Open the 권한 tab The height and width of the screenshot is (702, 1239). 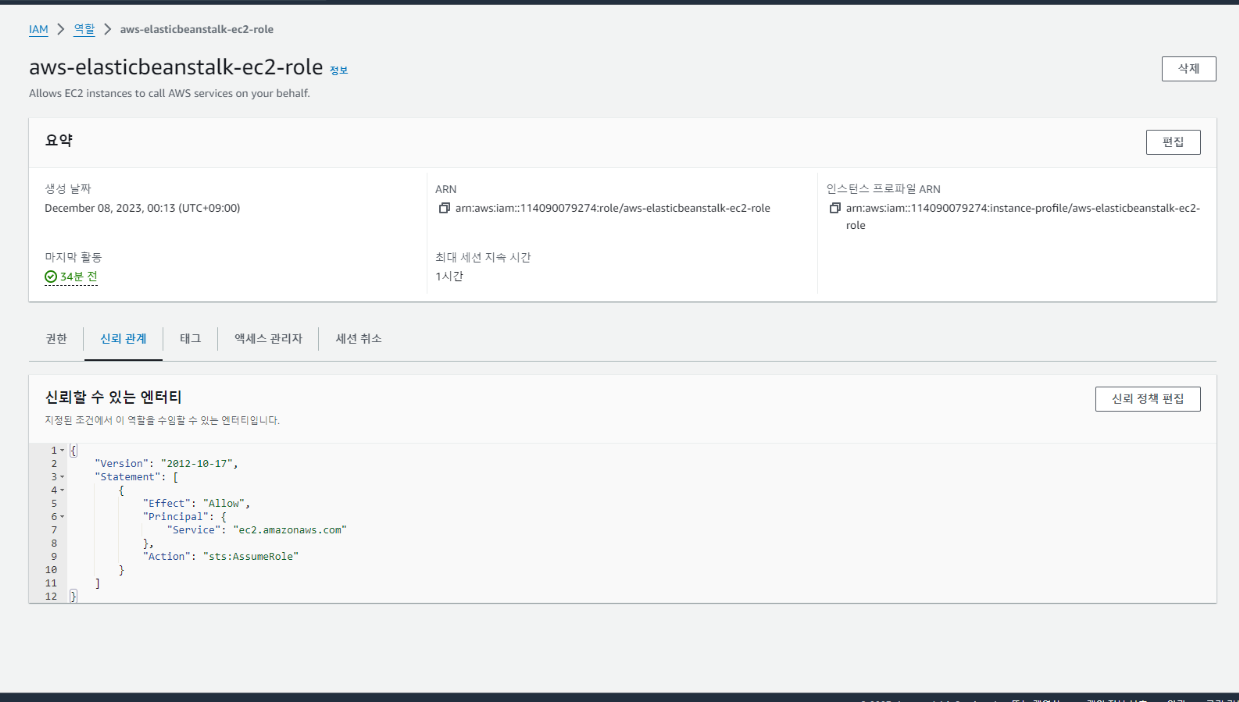pyautogui.click(x=56, y=339)
